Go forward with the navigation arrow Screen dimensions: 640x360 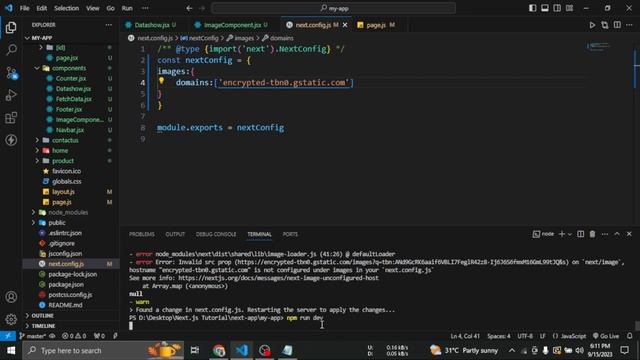click(202, 8)
